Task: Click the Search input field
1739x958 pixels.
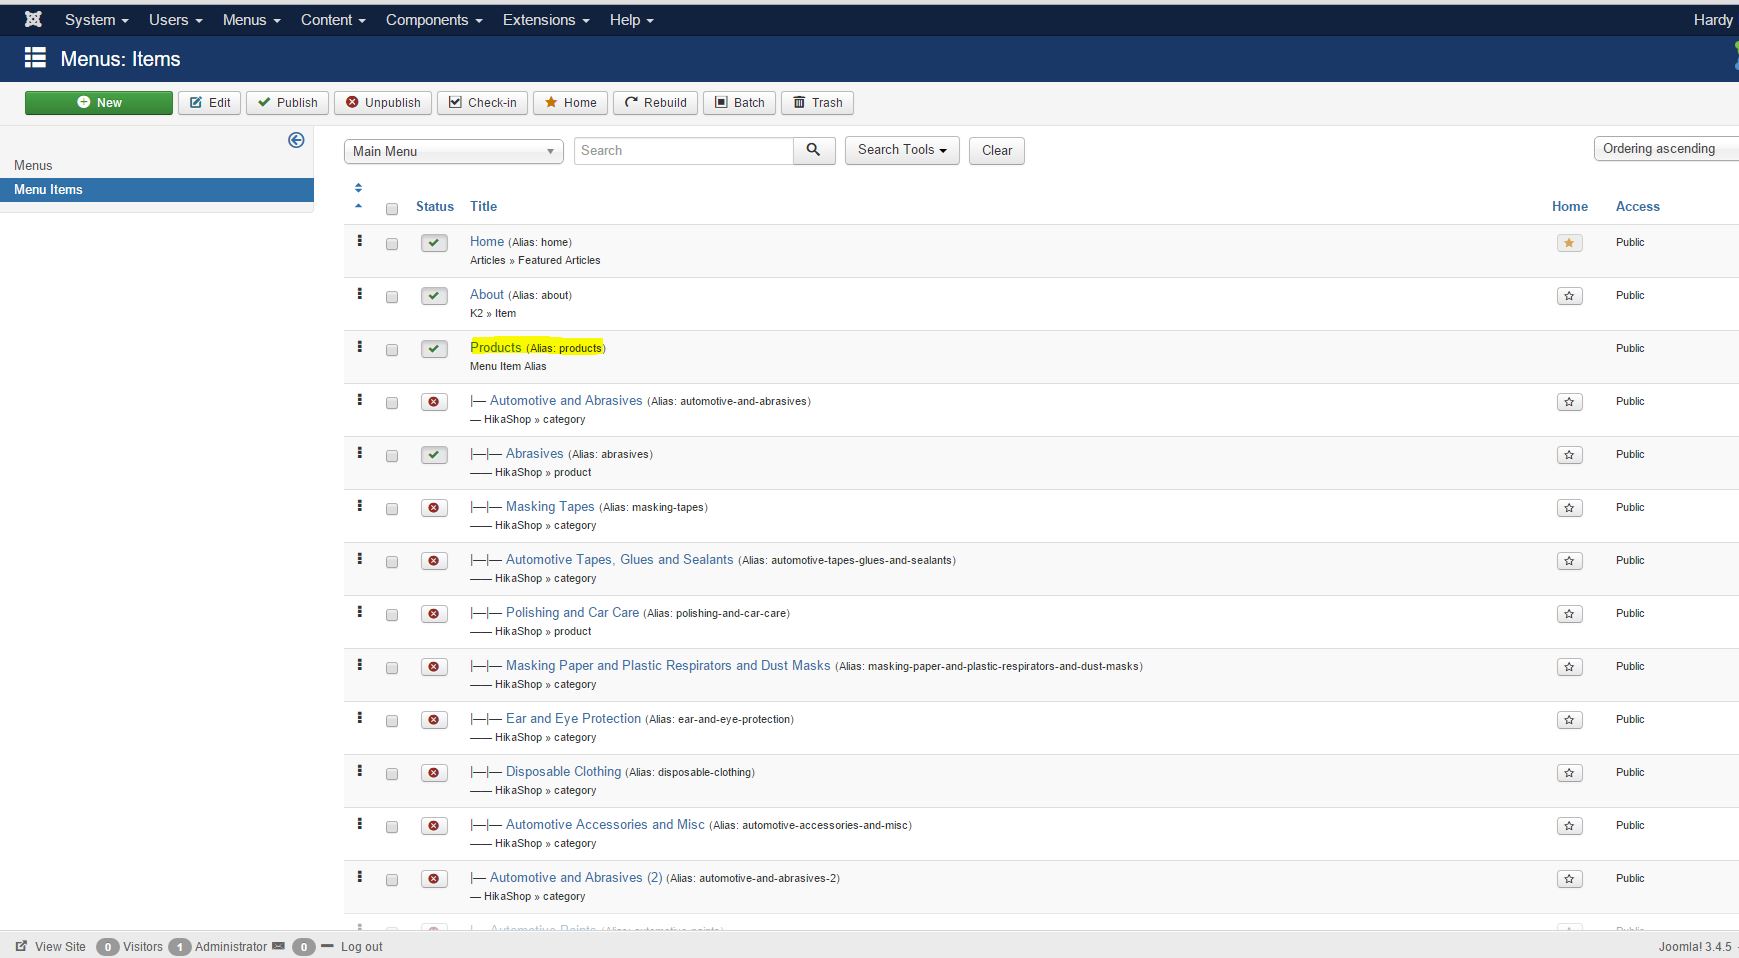Action: point(684,150)
